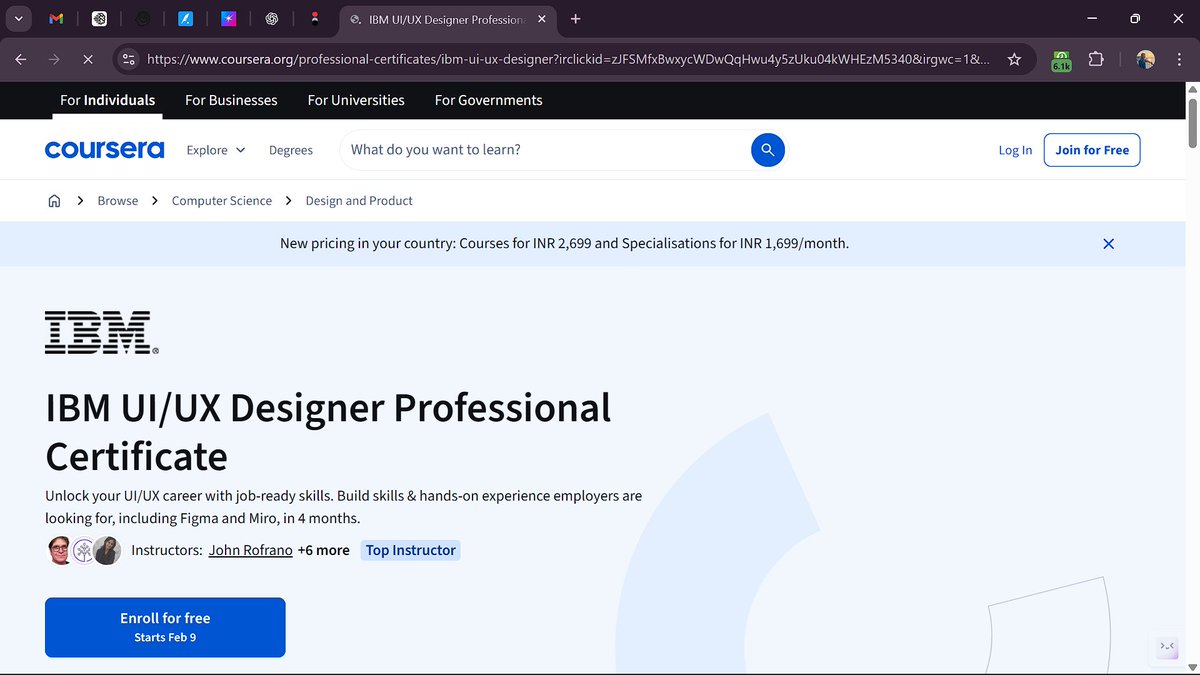This screenshot has height=675, width=1200.
Task: Click the Log In link
Action: pyautogui.click(x=1015, y=150)
